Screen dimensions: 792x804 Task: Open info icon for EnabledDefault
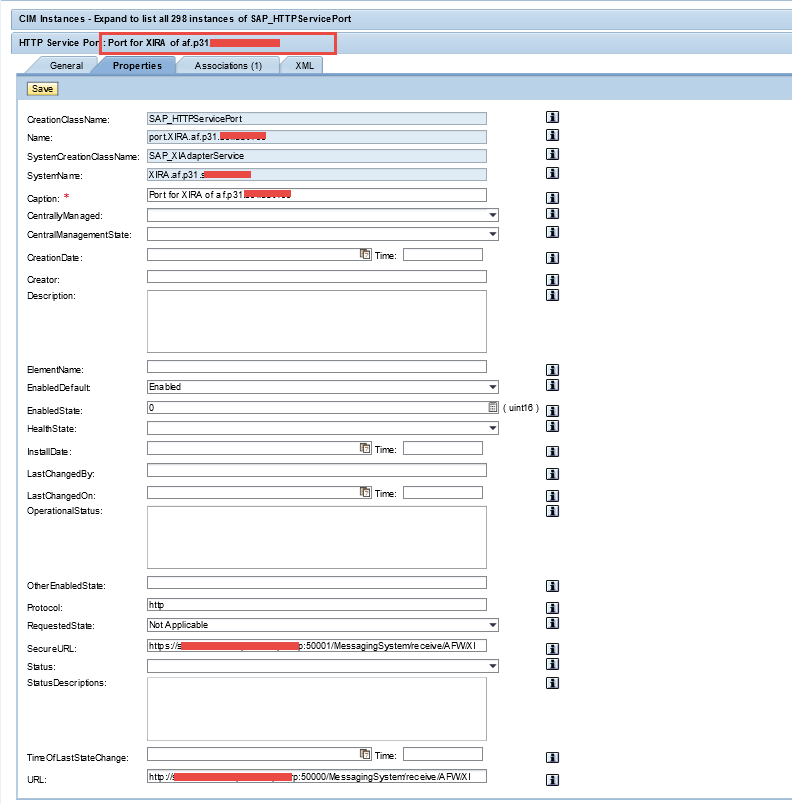(552, 385)
